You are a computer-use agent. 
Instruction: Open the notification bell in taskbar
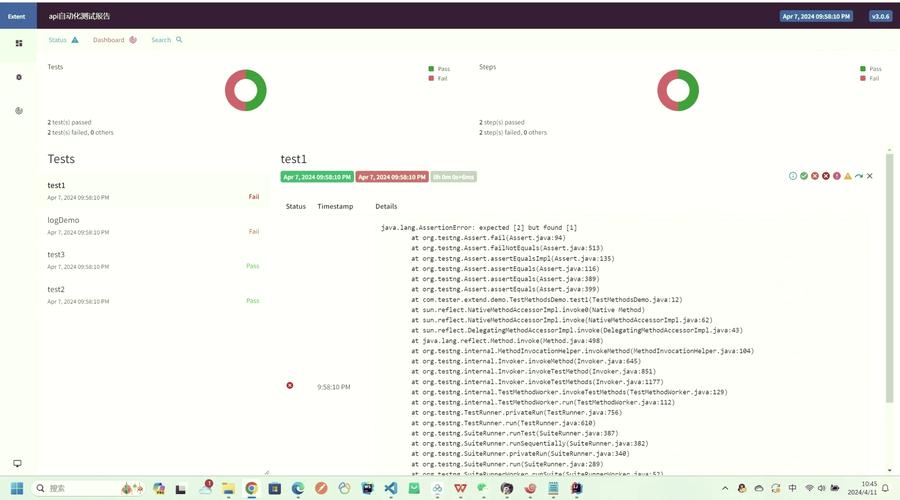click(886, 488)
